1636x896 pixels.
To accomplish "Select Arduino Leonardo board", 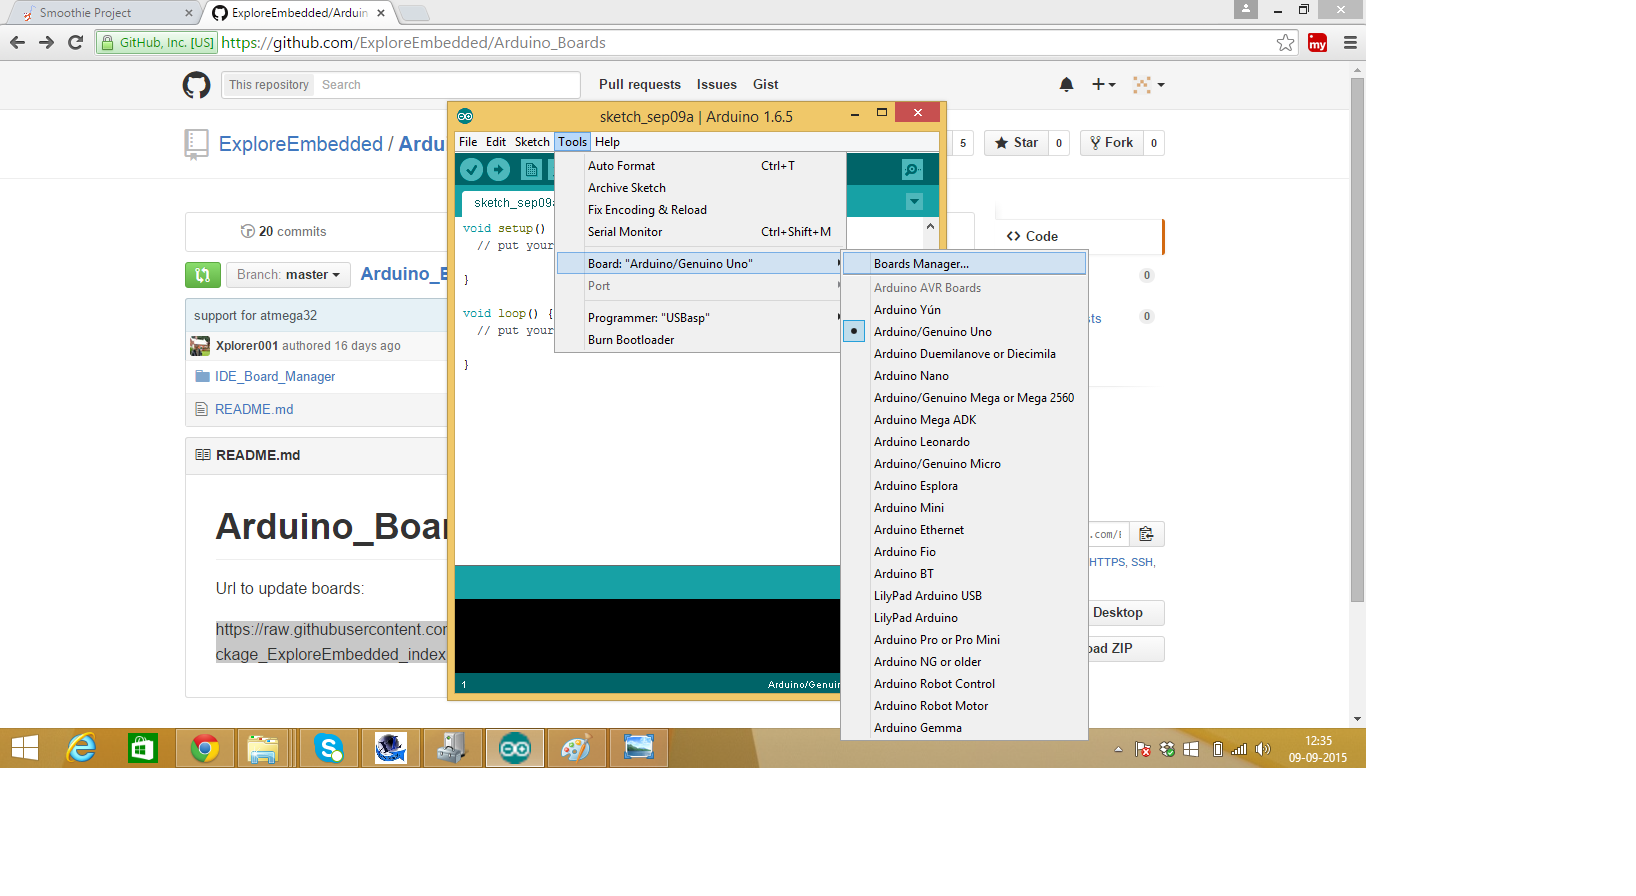I will click(x=922, y=442).
